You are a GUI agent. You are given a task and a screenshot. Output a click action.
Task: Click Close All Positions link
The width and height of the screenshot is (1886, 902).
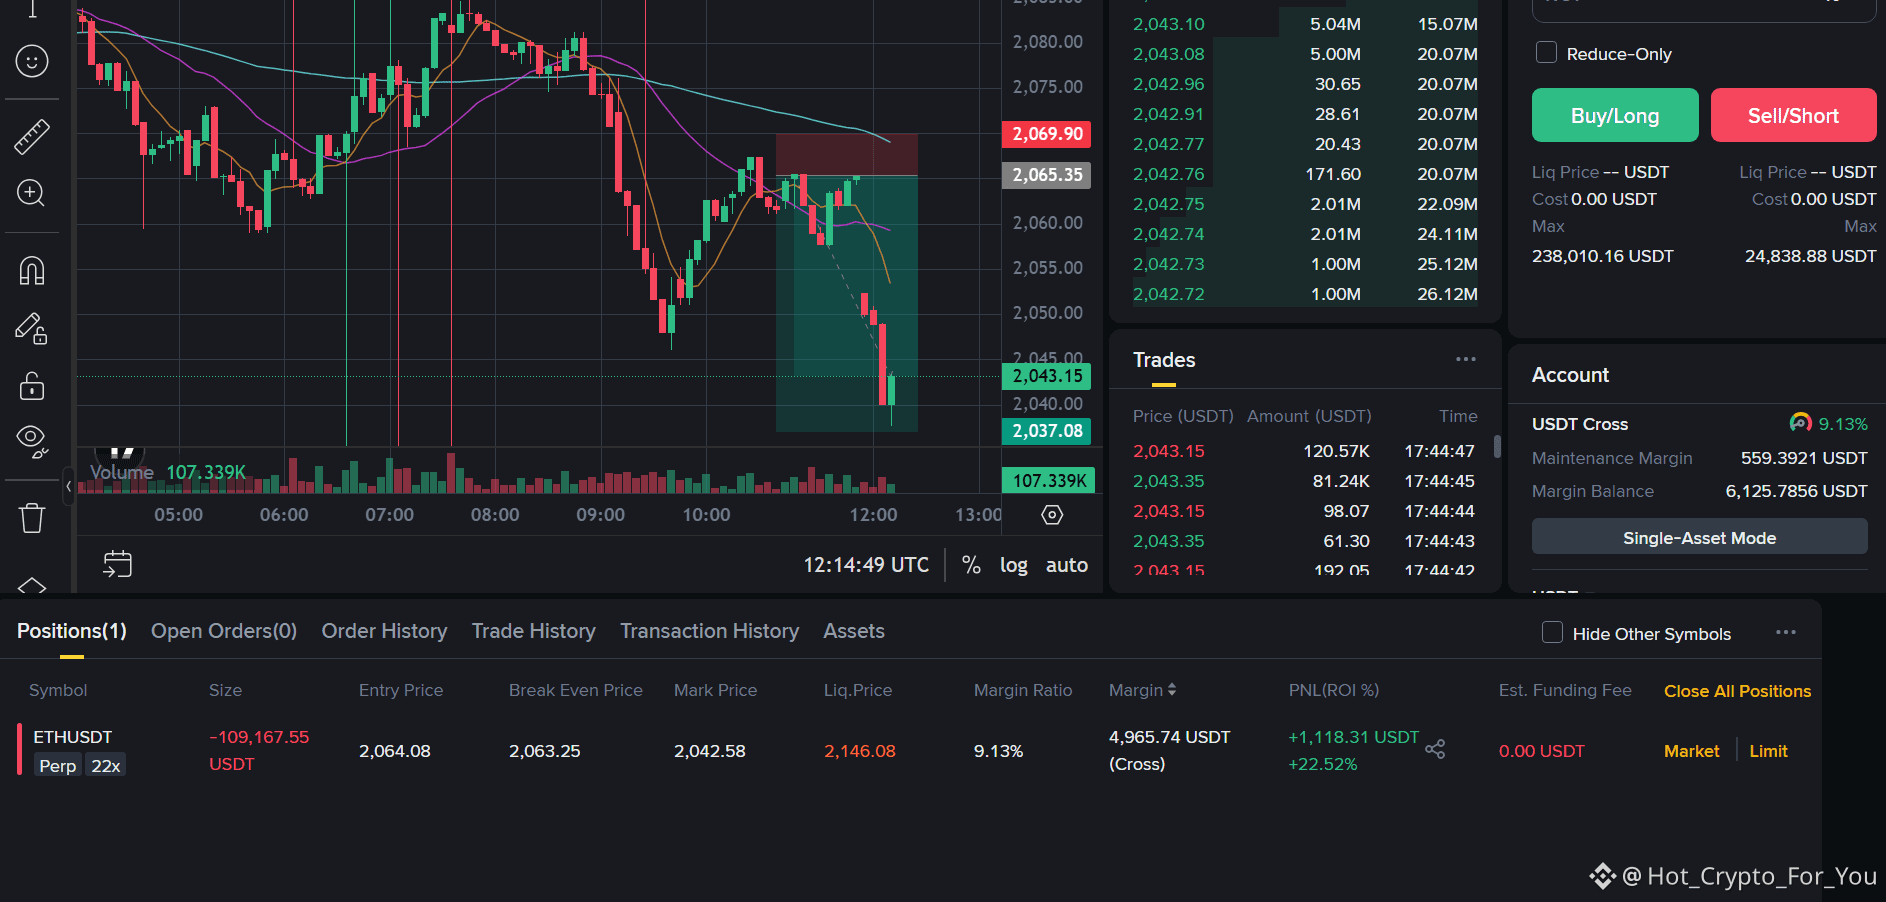click(1738, 691)
